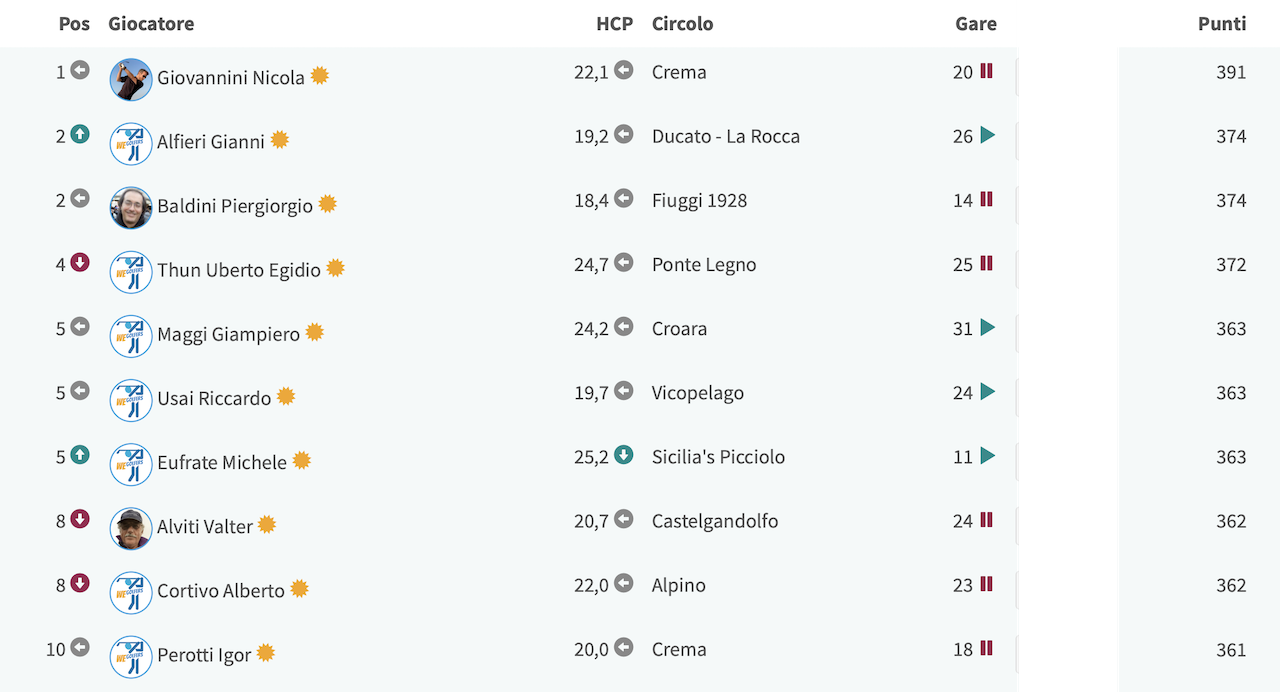Screen dimensions: 1280x692
Task: Click the red pause icon in Giovannini Nicola's Gare column
Action: [987, 71]
